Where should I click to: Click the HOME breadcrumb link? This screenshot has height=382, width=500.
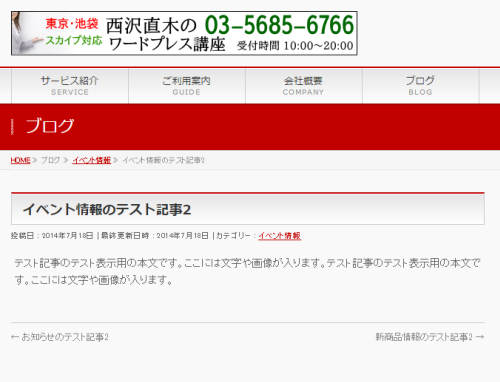pos(20,160)
